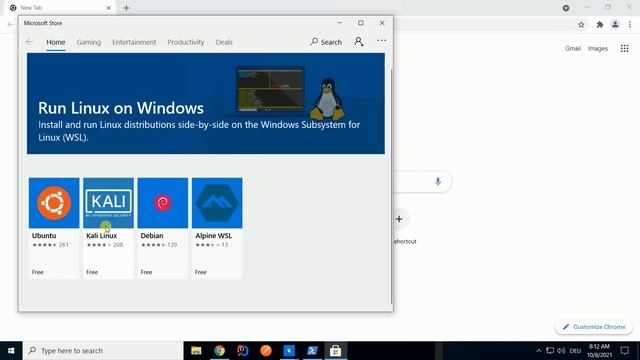Open the Google apps grid icon

624,48
